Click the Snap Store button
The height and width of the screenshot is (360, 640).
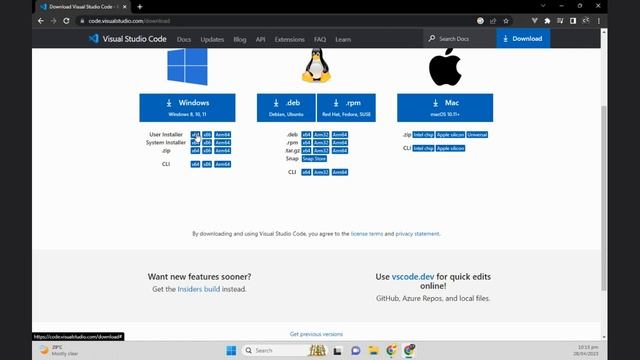[314, 158]
